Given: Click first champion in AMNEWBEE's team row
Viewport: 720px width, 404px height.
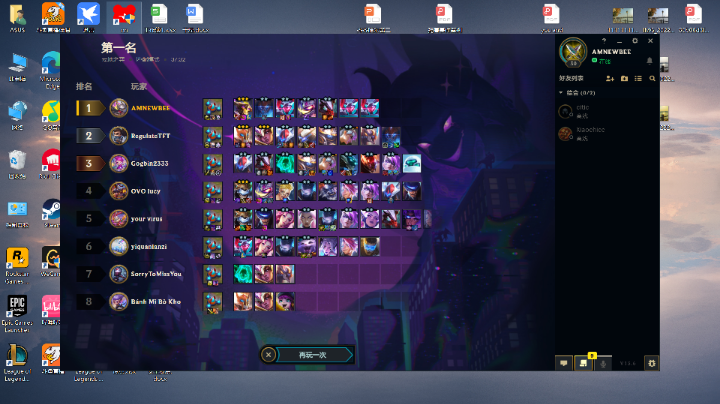Looking at the screenshot, I should pos(242,109).
